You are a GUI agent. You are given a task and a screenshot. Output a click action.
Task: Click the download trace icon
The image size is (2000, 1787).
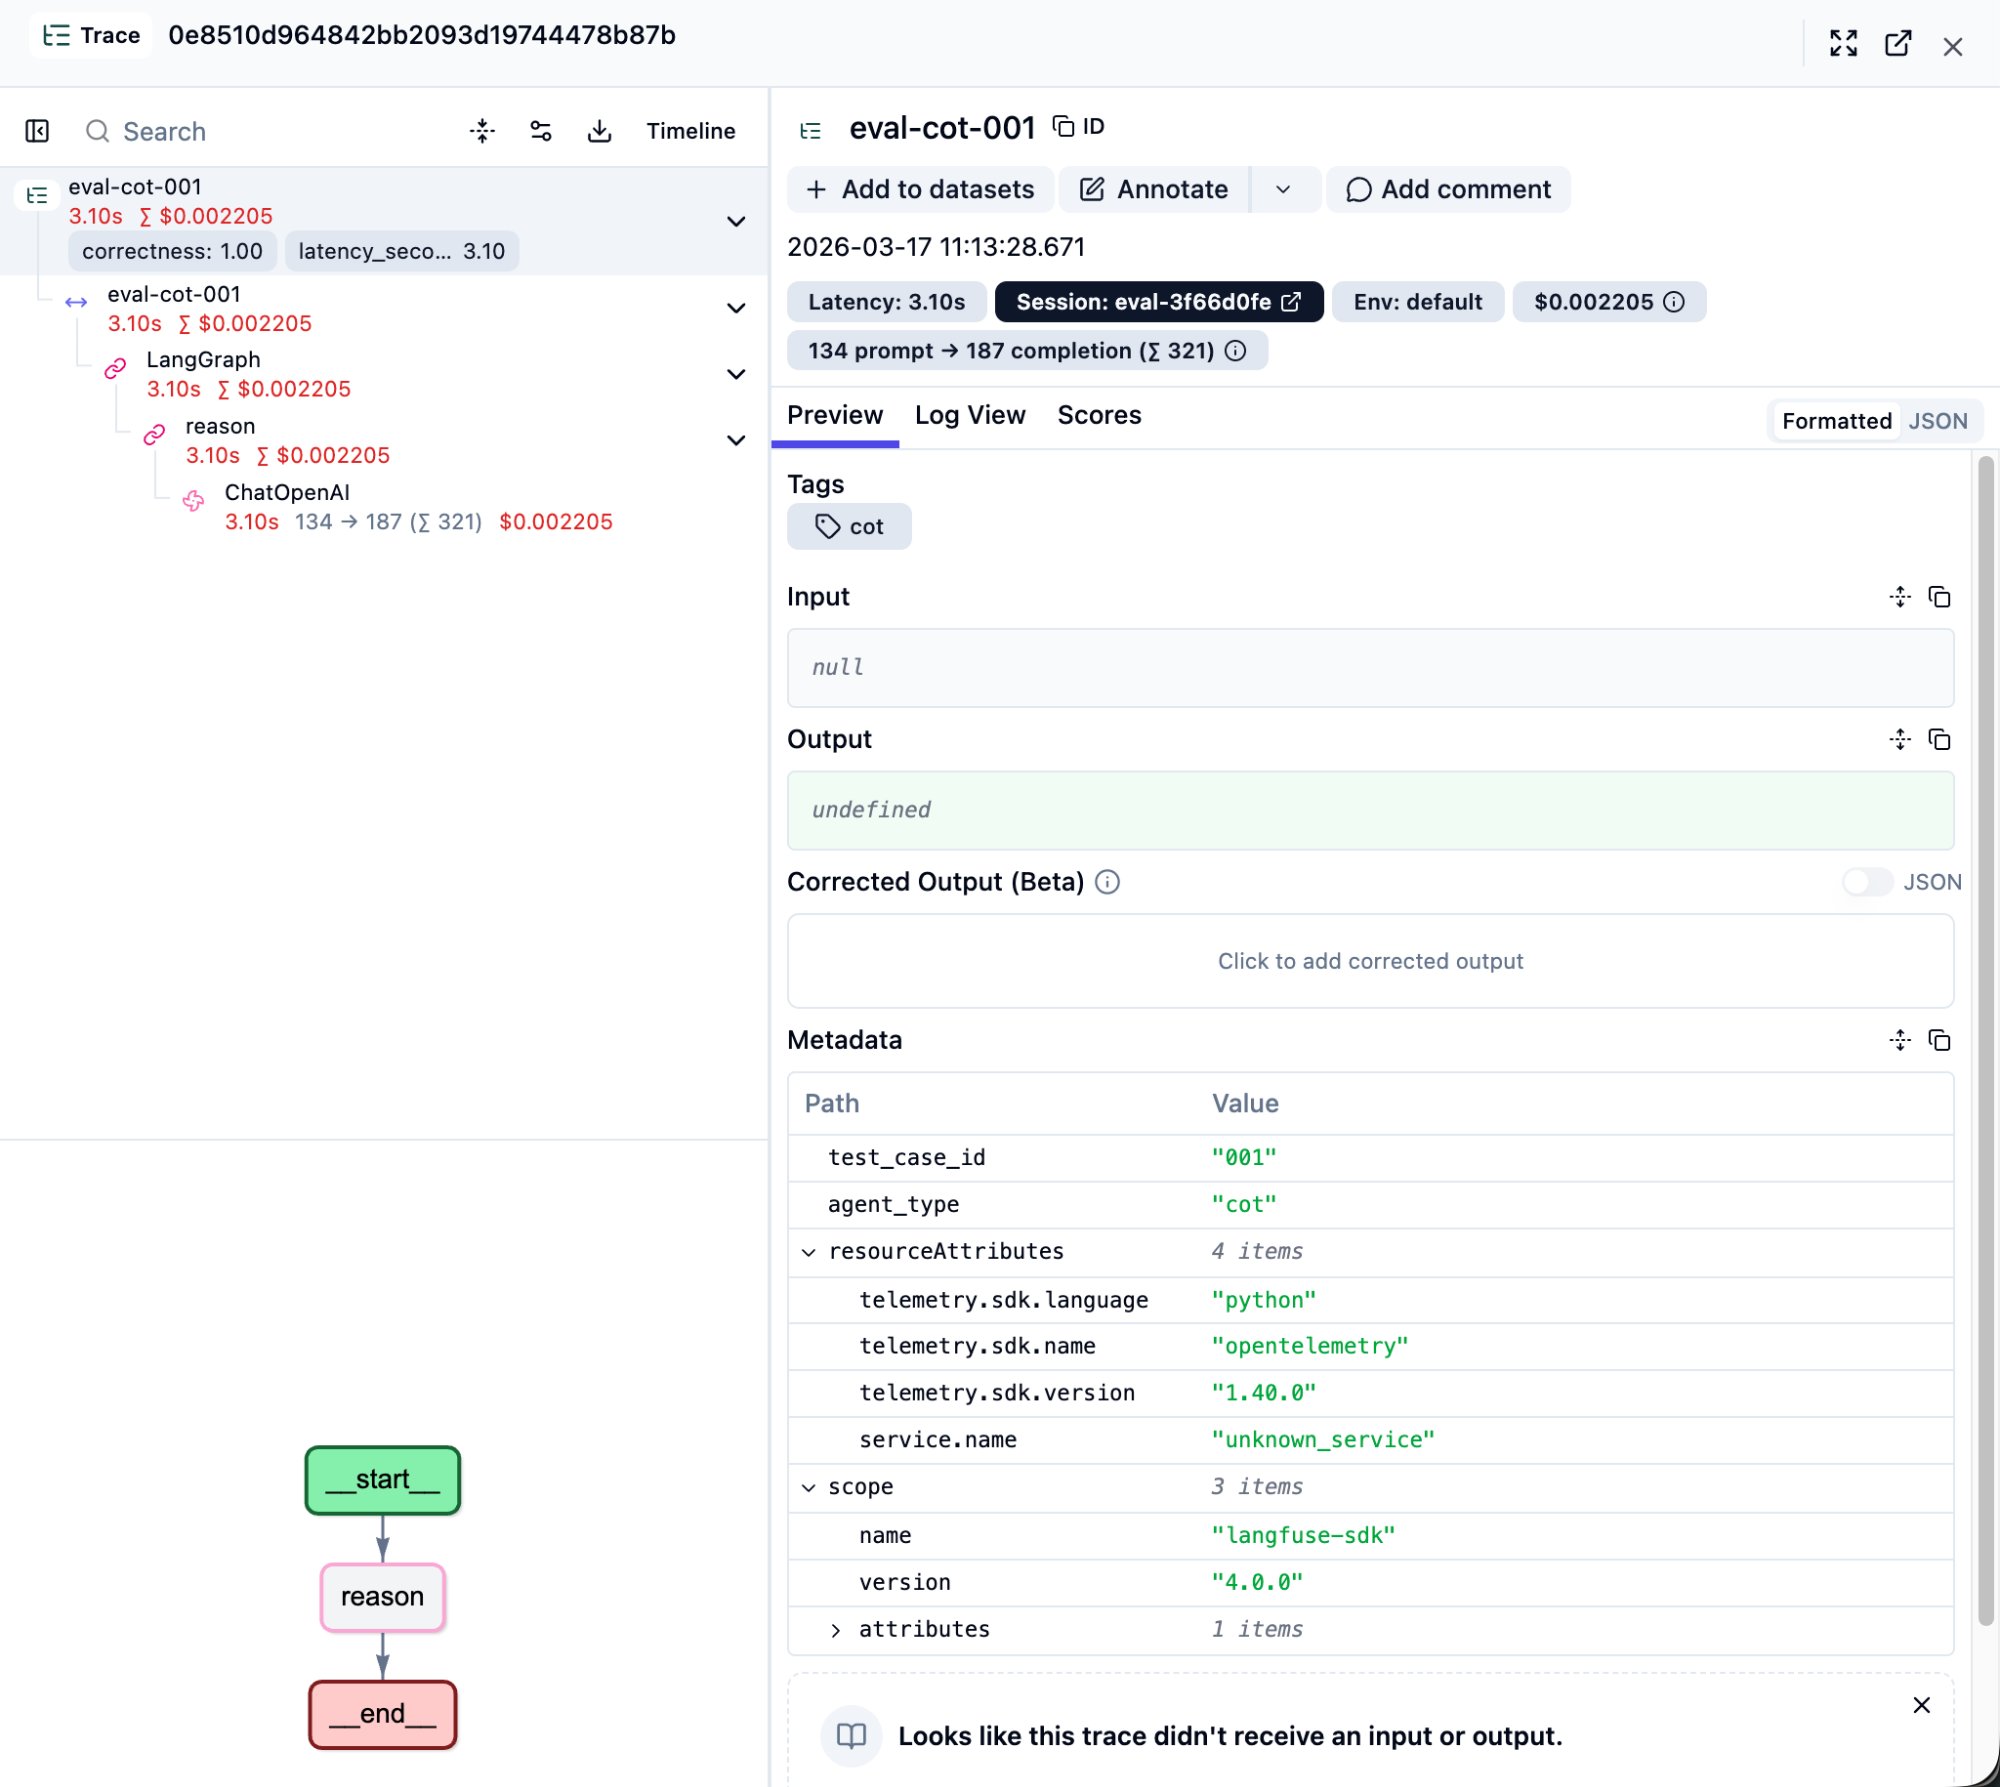[599, 131]
